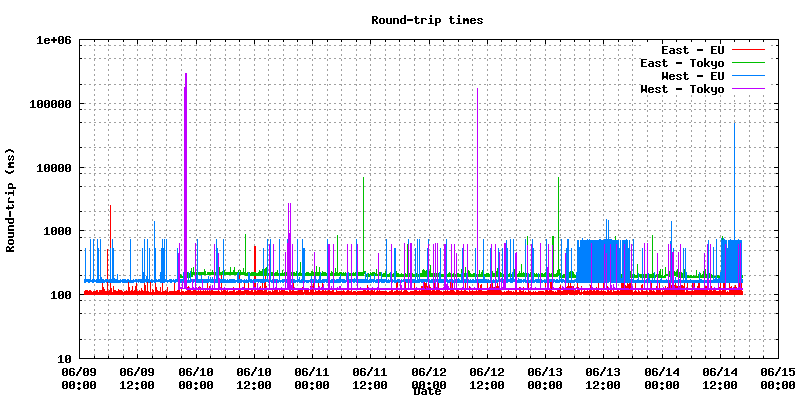The height and width of the screenshot is (400, 800).
Task: Click the "06/10 12:00" x-axis label
Action: [254, 379]
